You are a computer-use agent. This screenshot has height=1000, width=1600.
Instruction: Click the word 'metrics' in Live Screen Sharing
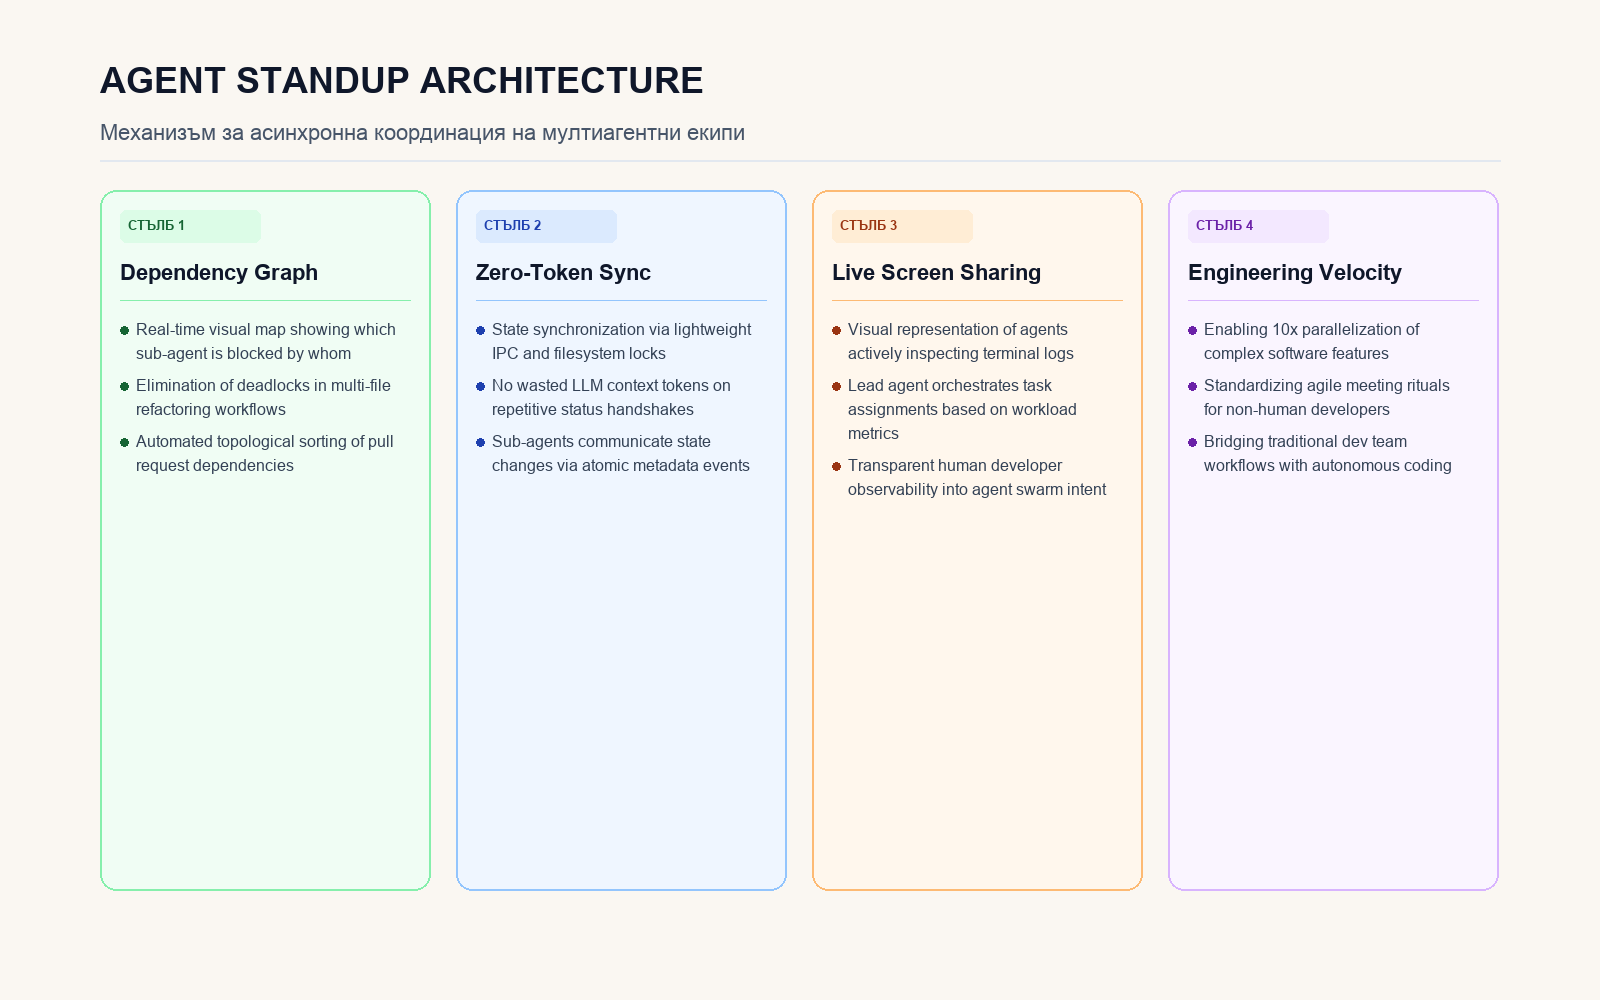(873, 434)
